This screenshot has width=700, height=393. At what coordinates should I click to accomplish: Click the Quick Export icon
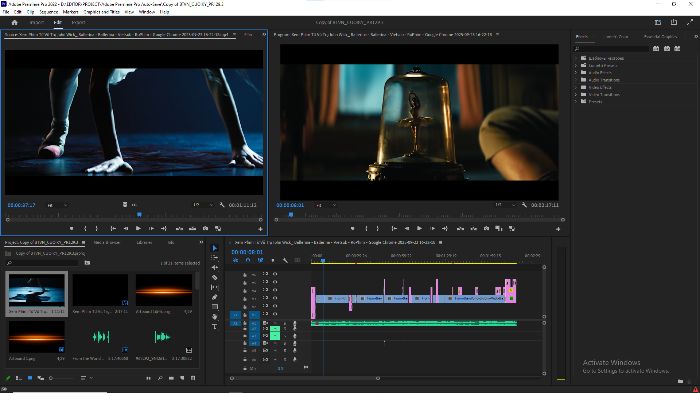click(674, 22)
